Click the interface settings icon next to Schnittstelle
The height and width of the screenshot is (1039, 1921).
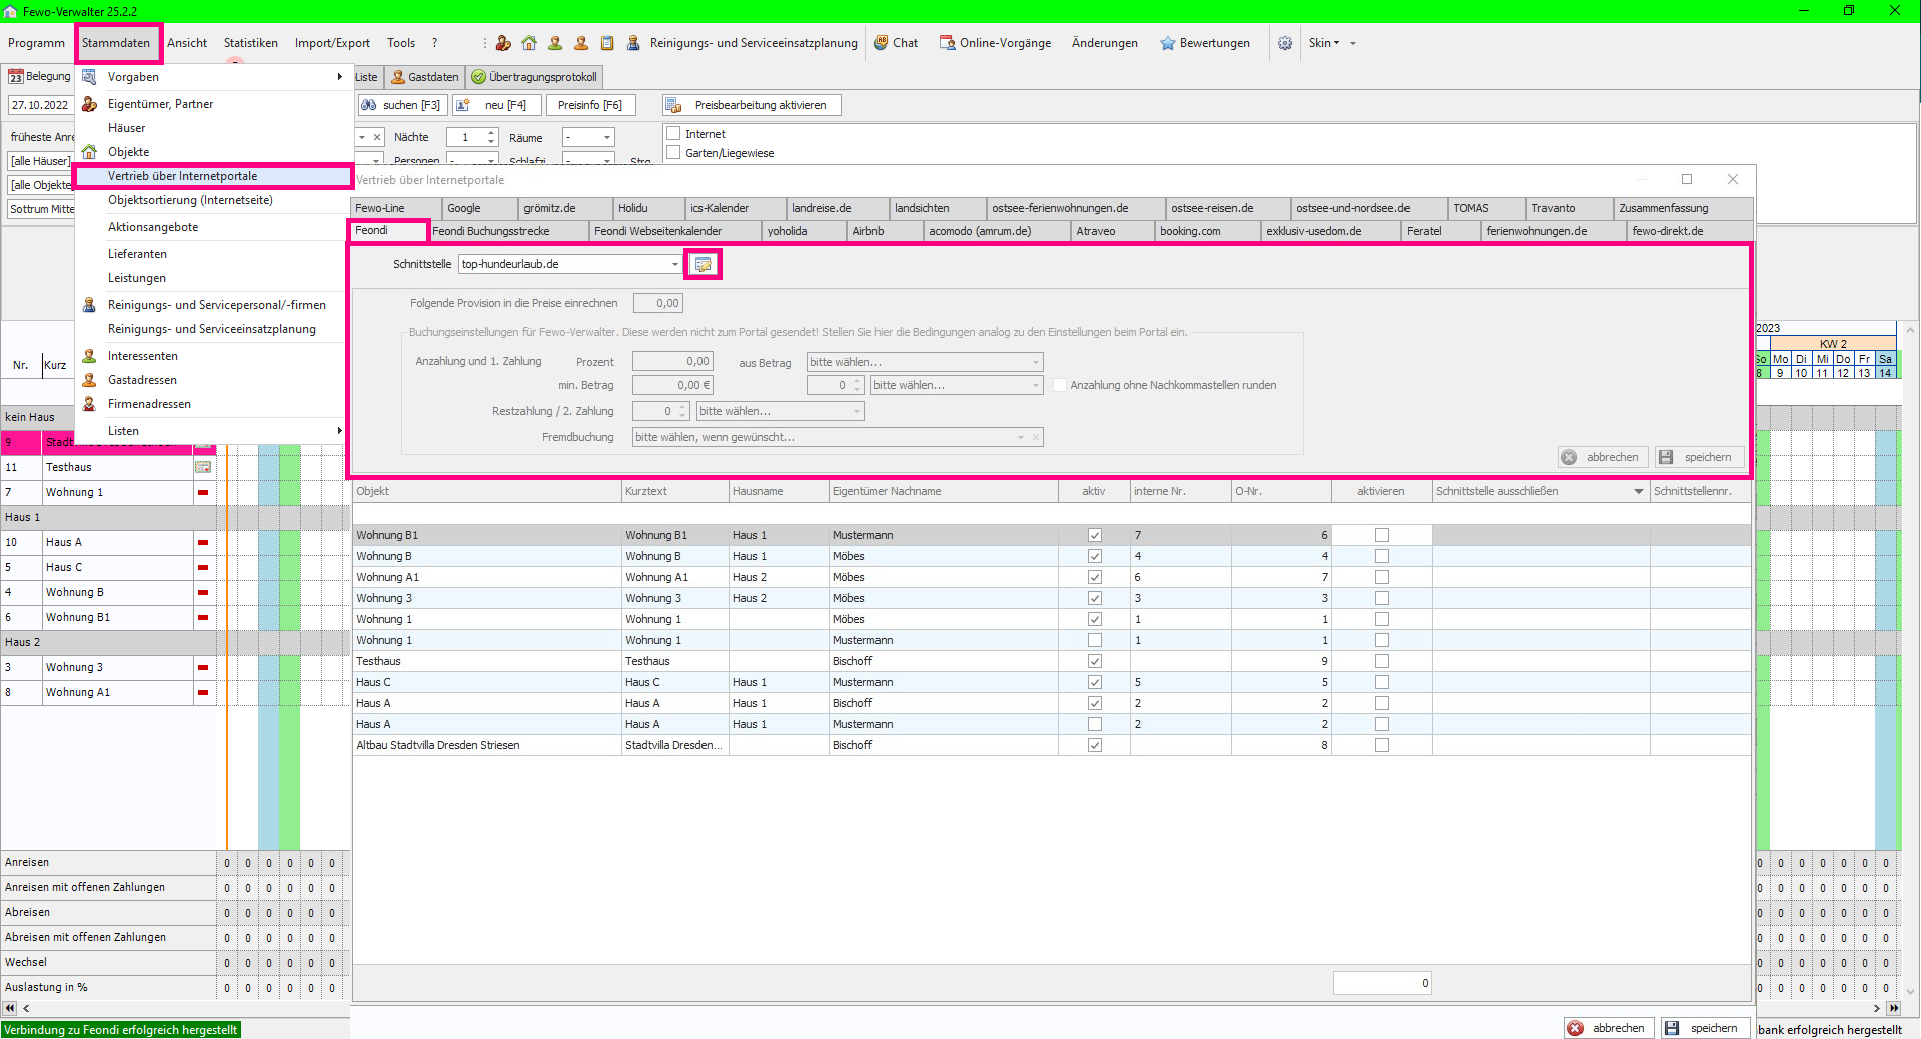coord(703,264)
